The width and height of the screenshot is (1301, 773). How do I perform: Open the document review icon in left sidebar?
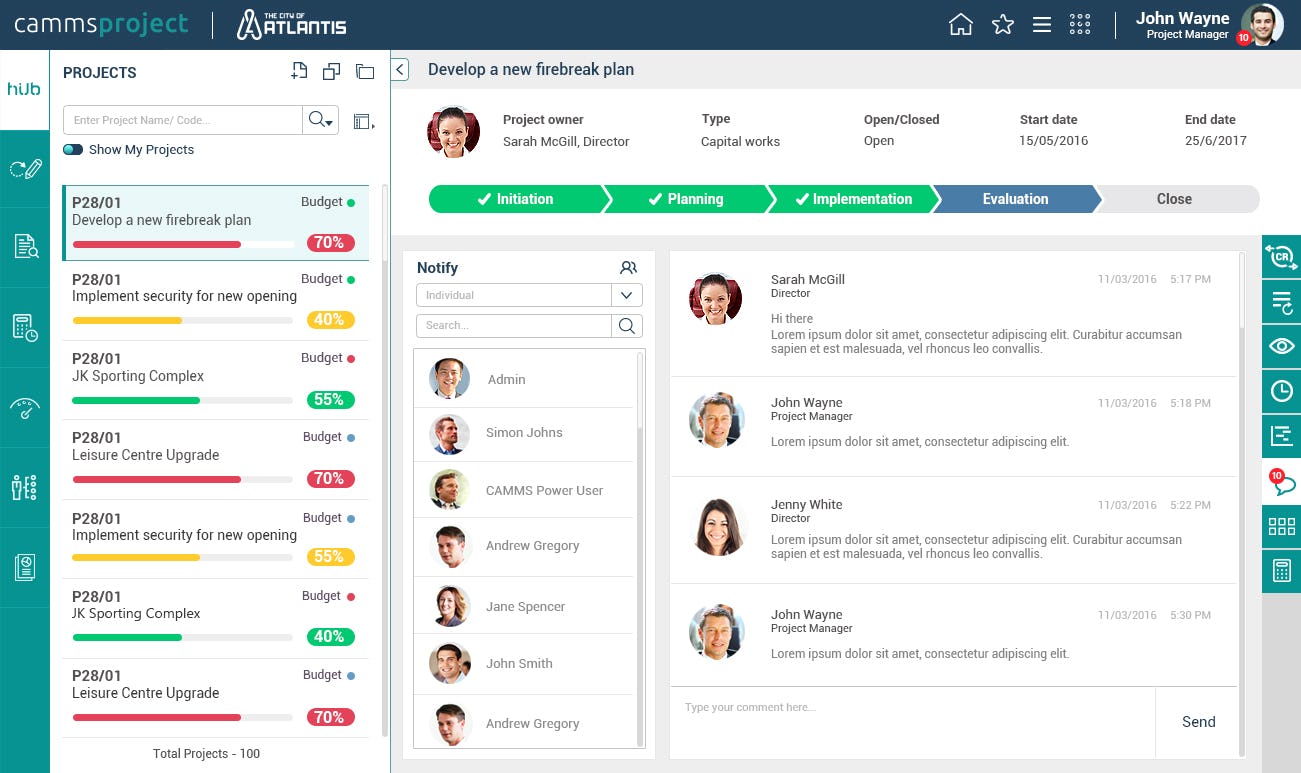click(x=23, y=246)
